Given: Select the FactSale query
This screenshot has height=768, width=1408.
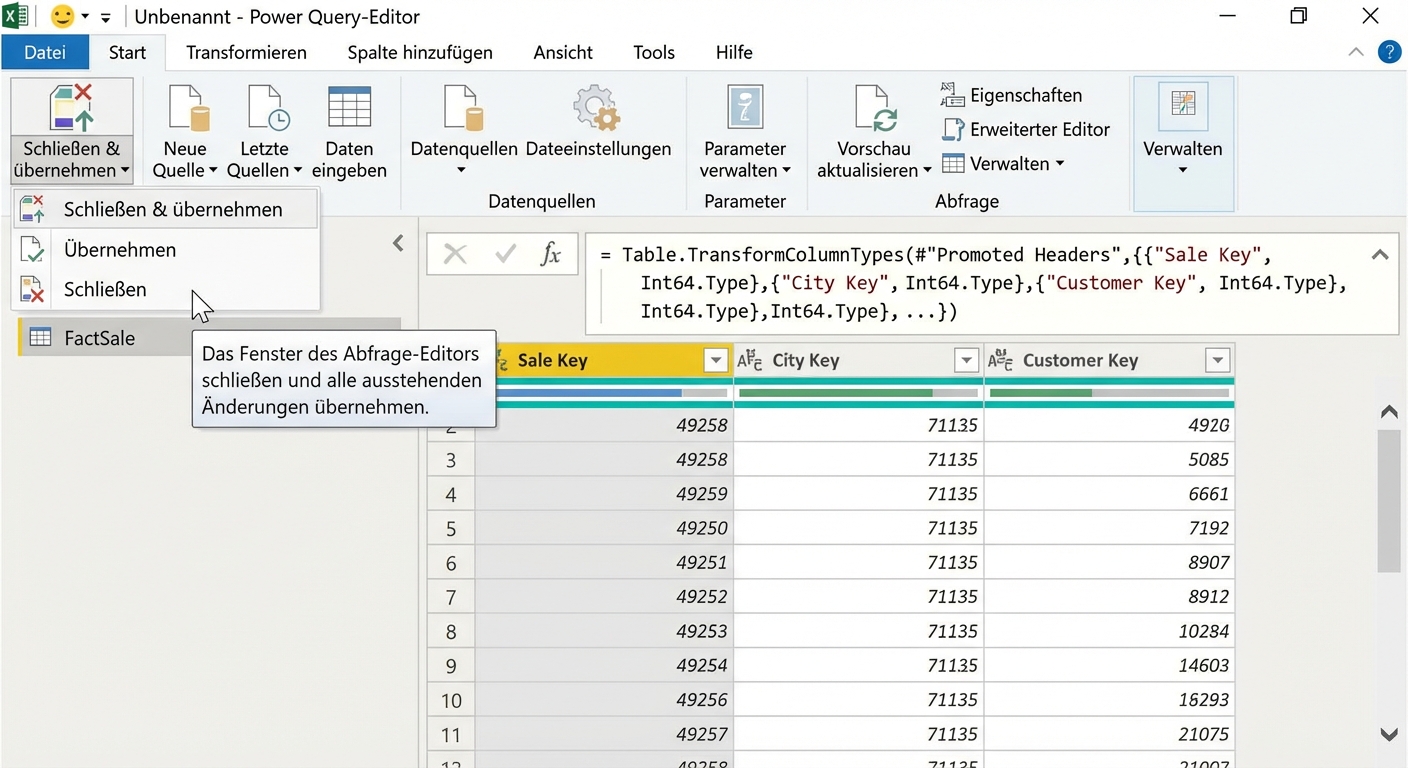Looking at the screenshot, I should coord(99,338).
